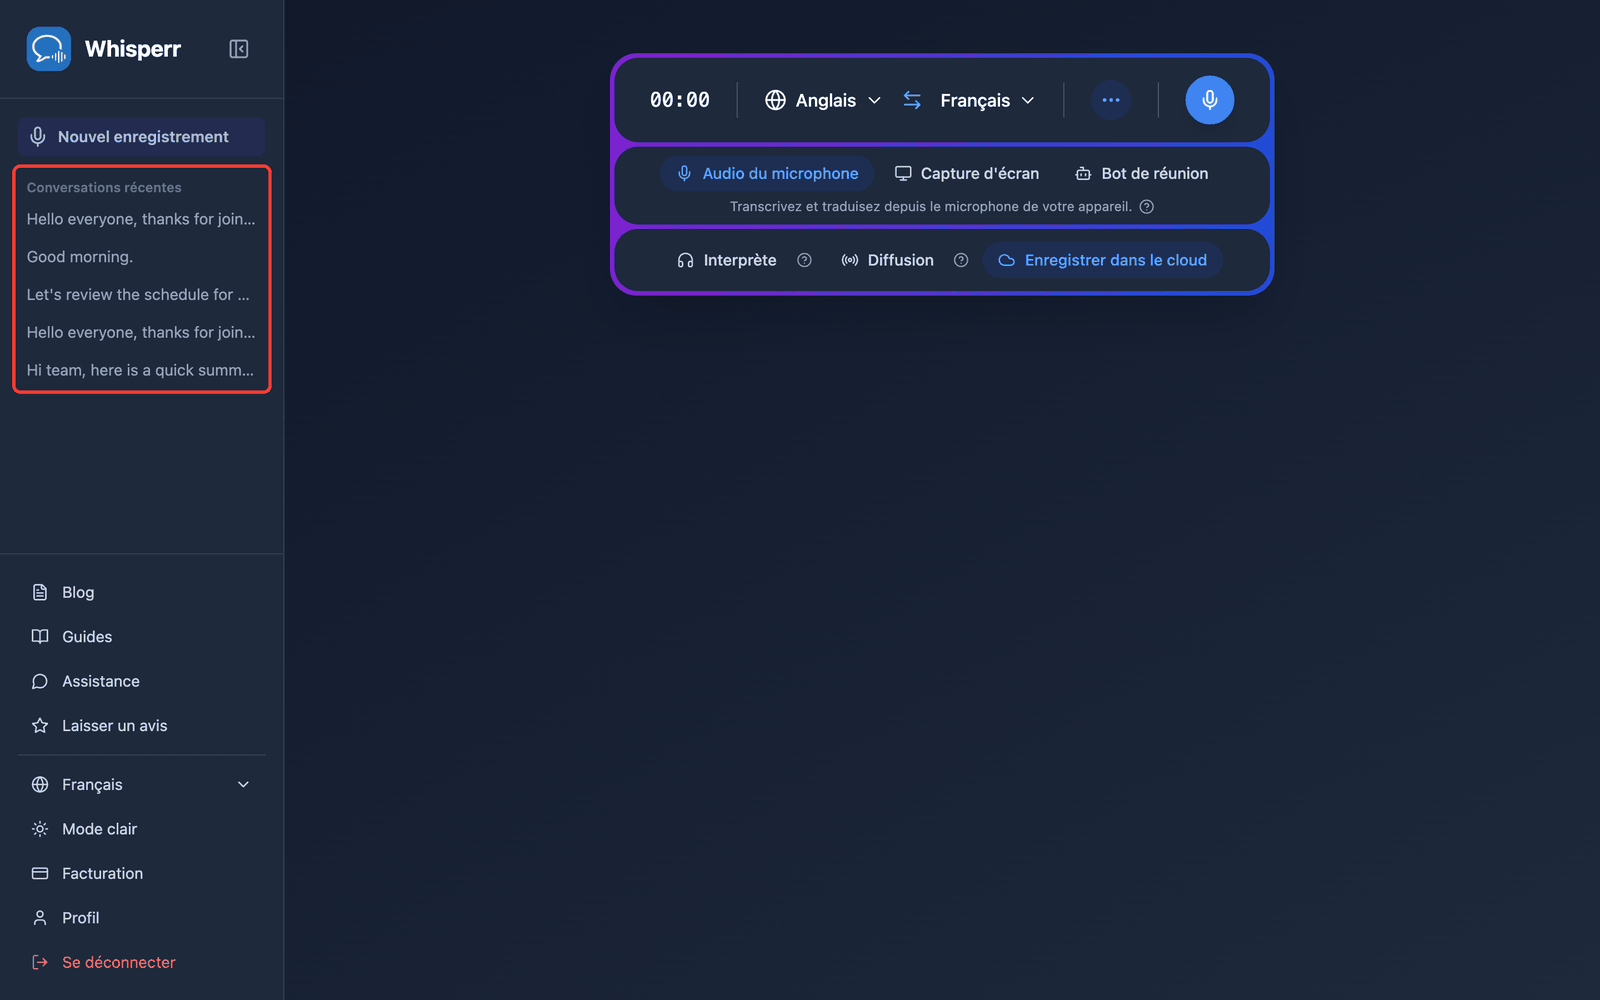Click the chat bubble icon beside Assistance

40,681
